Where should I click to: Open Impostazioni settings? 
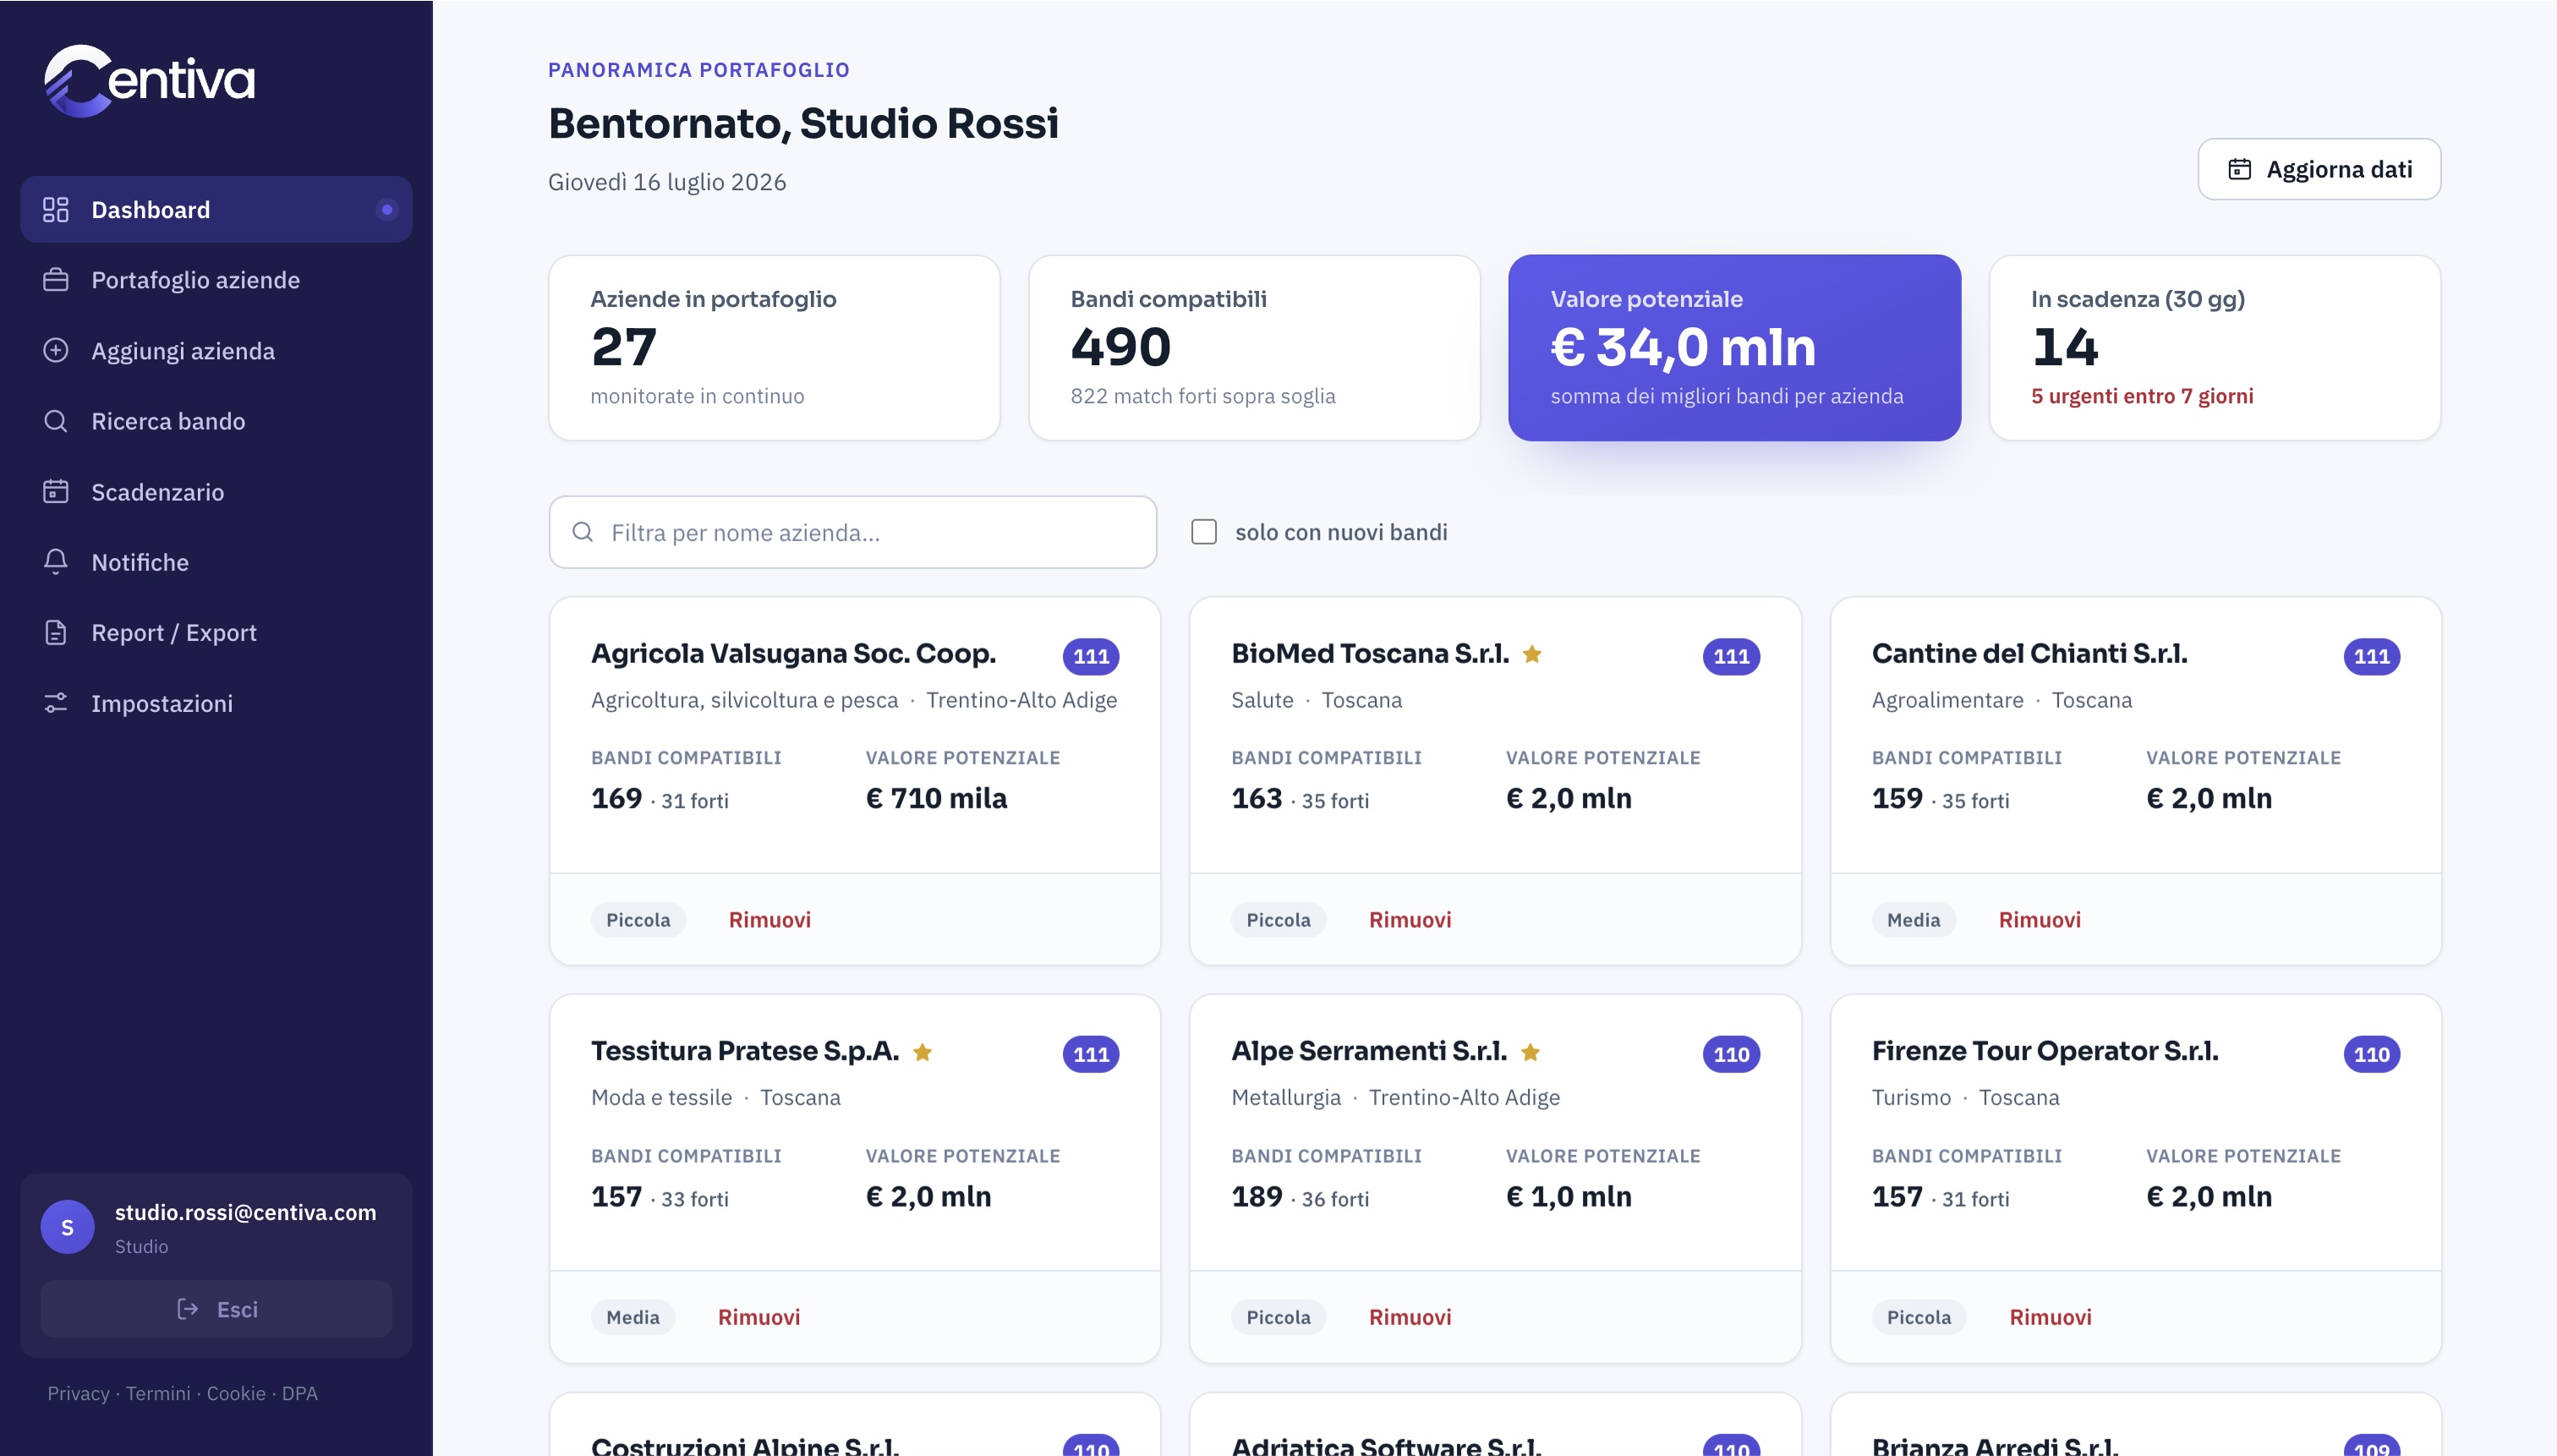tap(216, 703)
